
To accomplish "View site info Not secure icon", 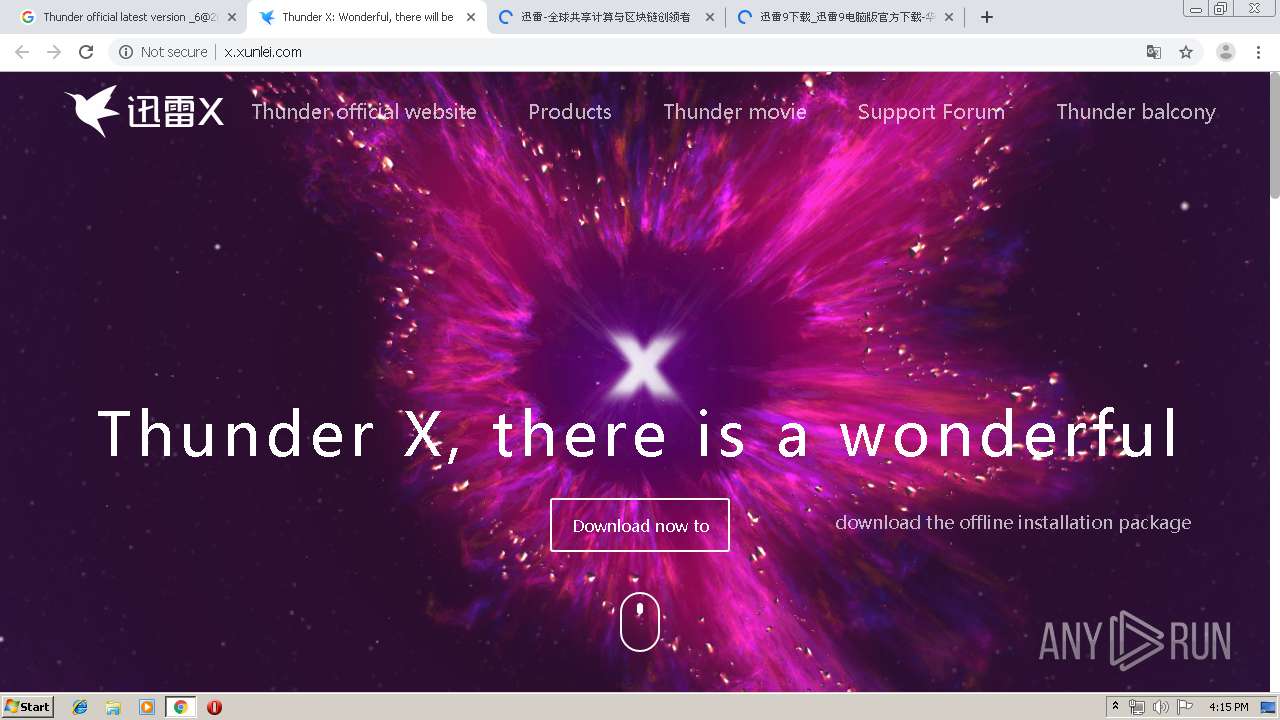I will [x=126, y=52].
